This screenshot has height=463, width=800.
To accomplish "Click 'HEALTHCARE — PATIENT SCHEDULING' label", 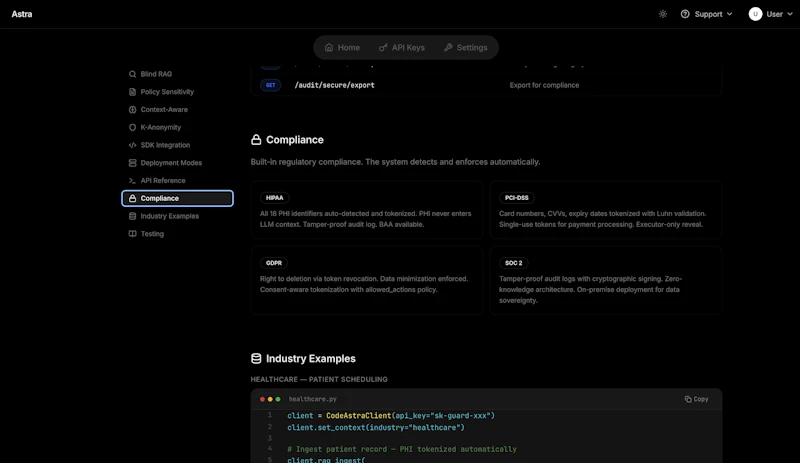I will tap(319, 379).
